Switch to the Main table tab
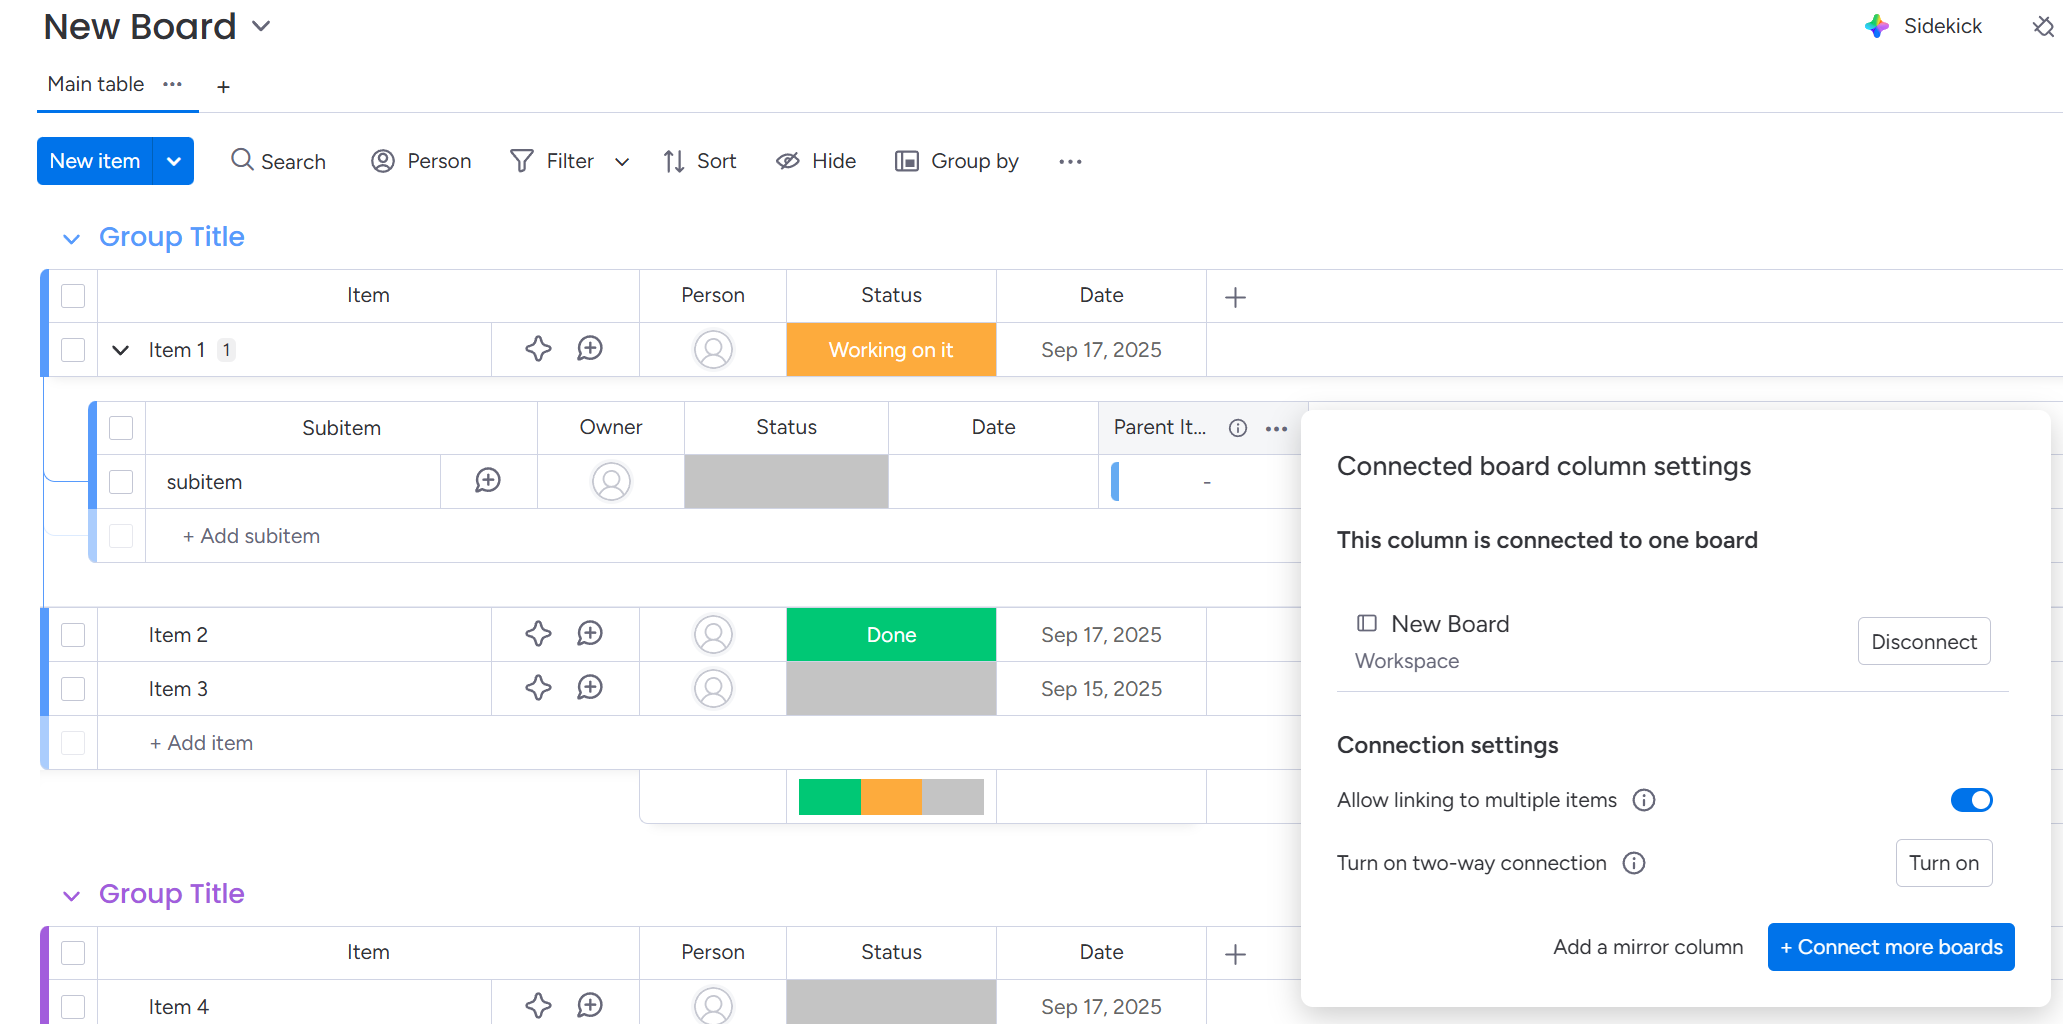Screen dimensions: 2063x1024 96,85
